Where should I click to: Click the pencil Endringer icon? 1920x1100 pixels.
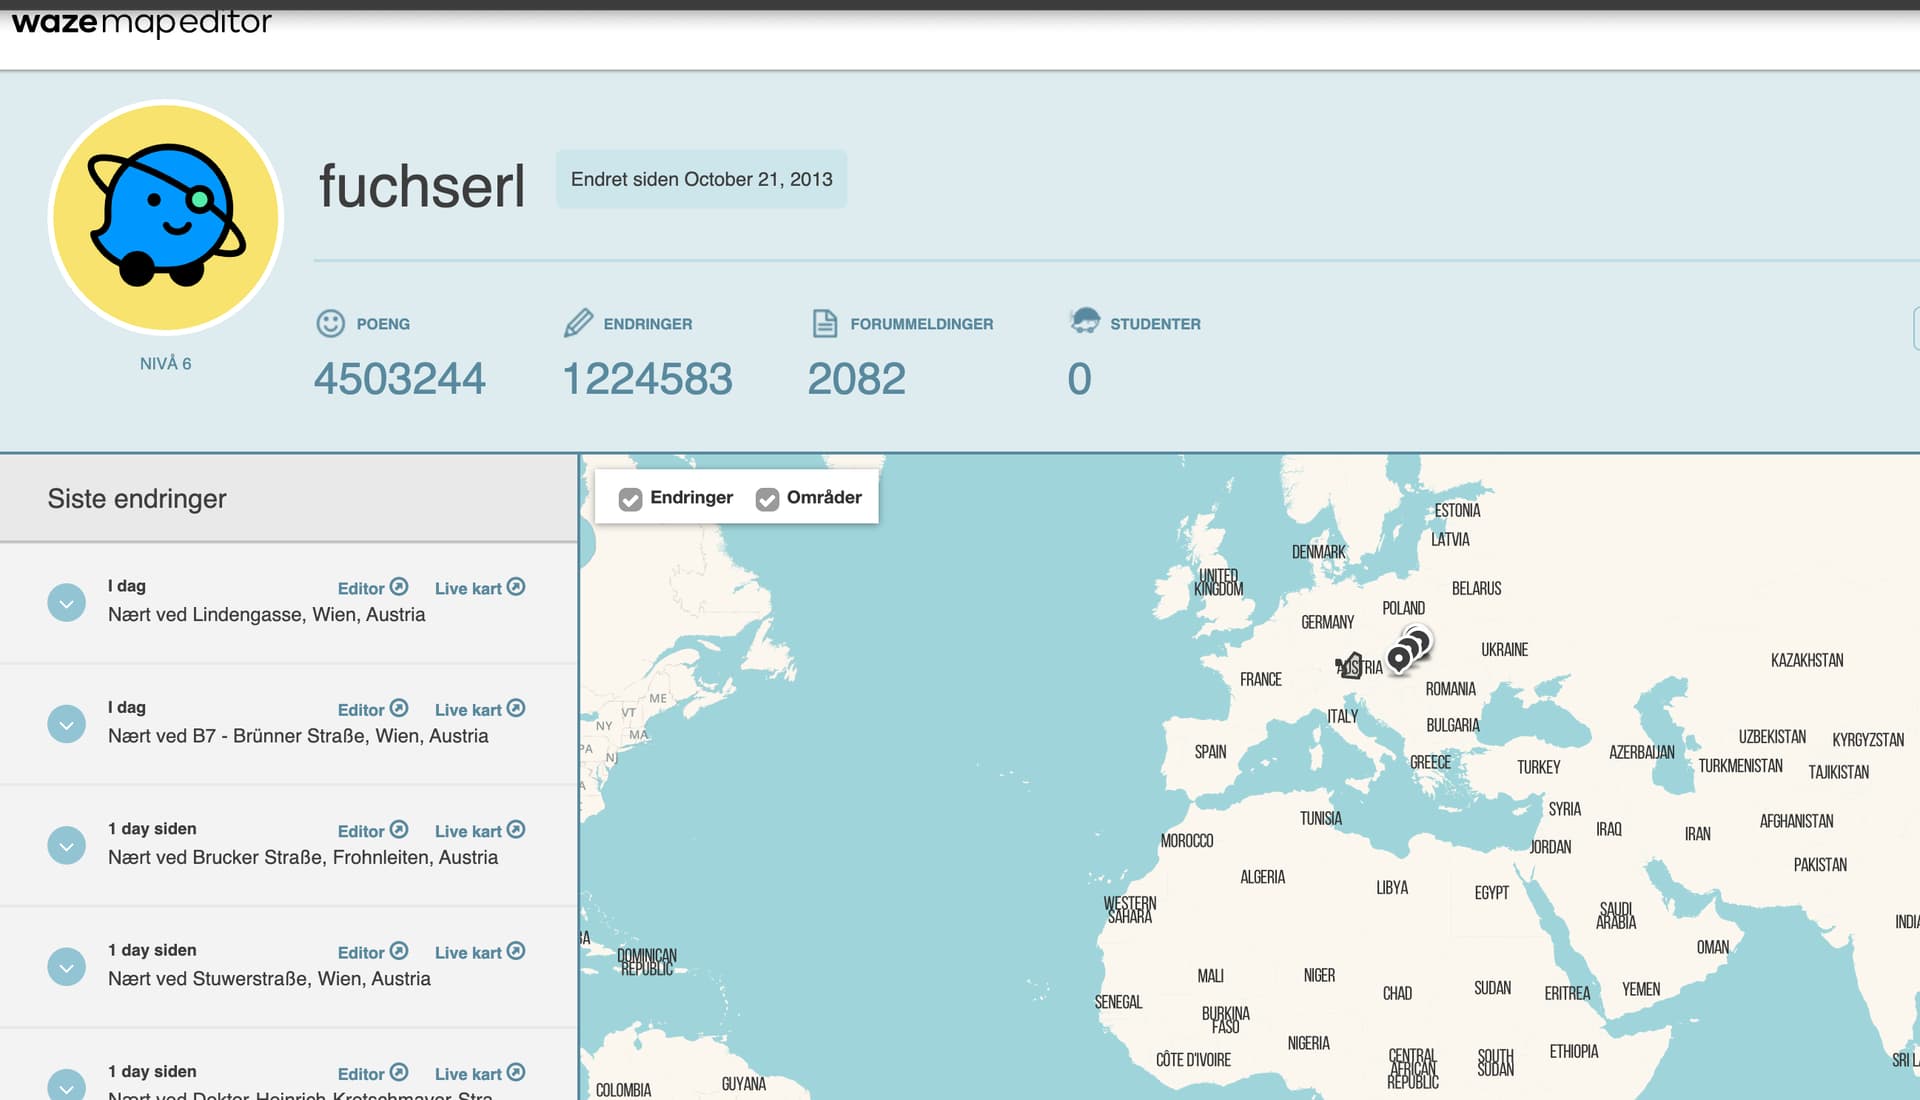(x=578, y=323)
